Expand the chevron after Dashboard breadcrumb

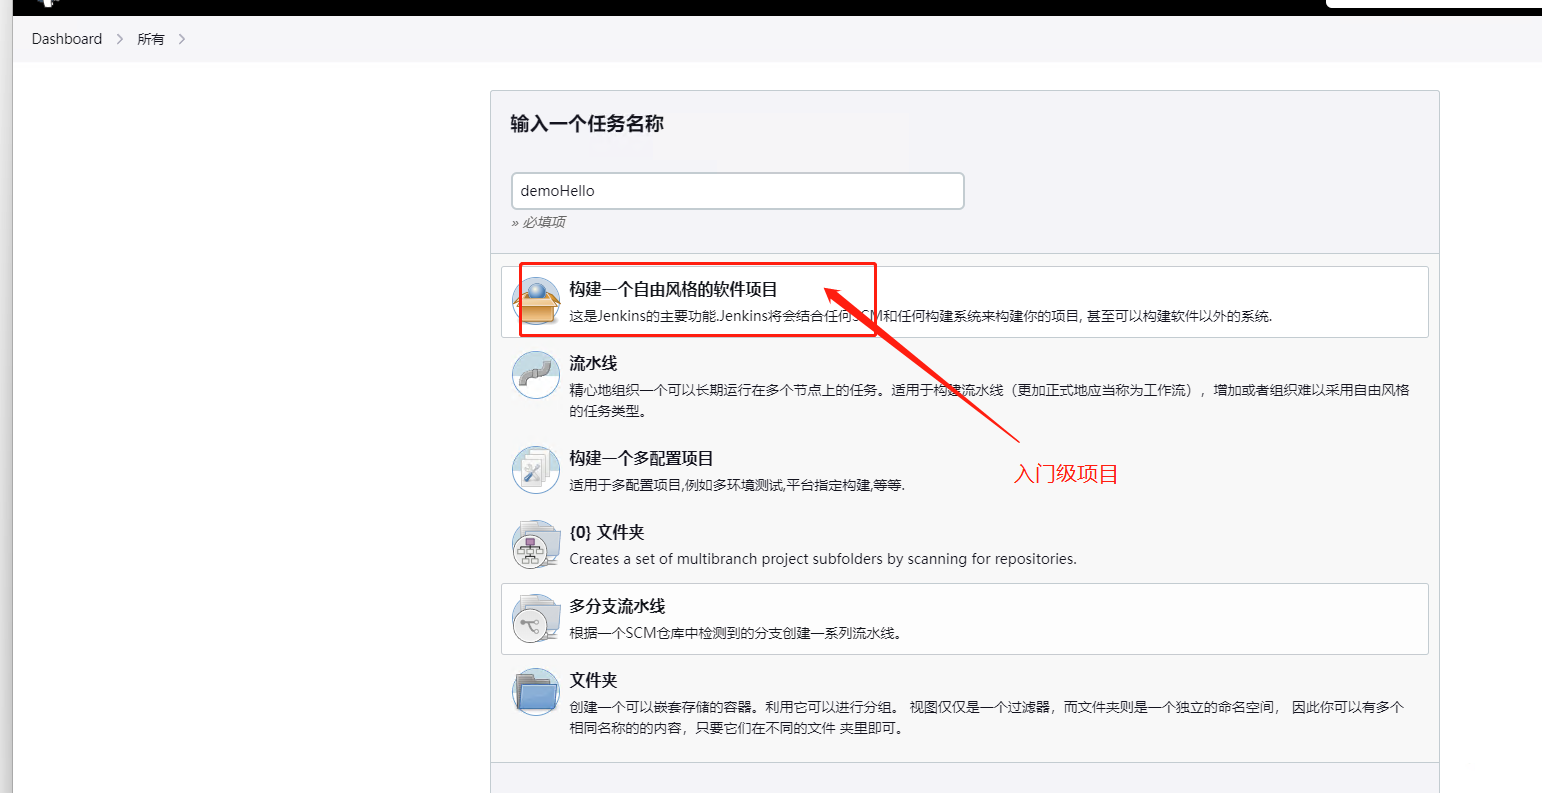pyautogui.click(x=120, y=39)
